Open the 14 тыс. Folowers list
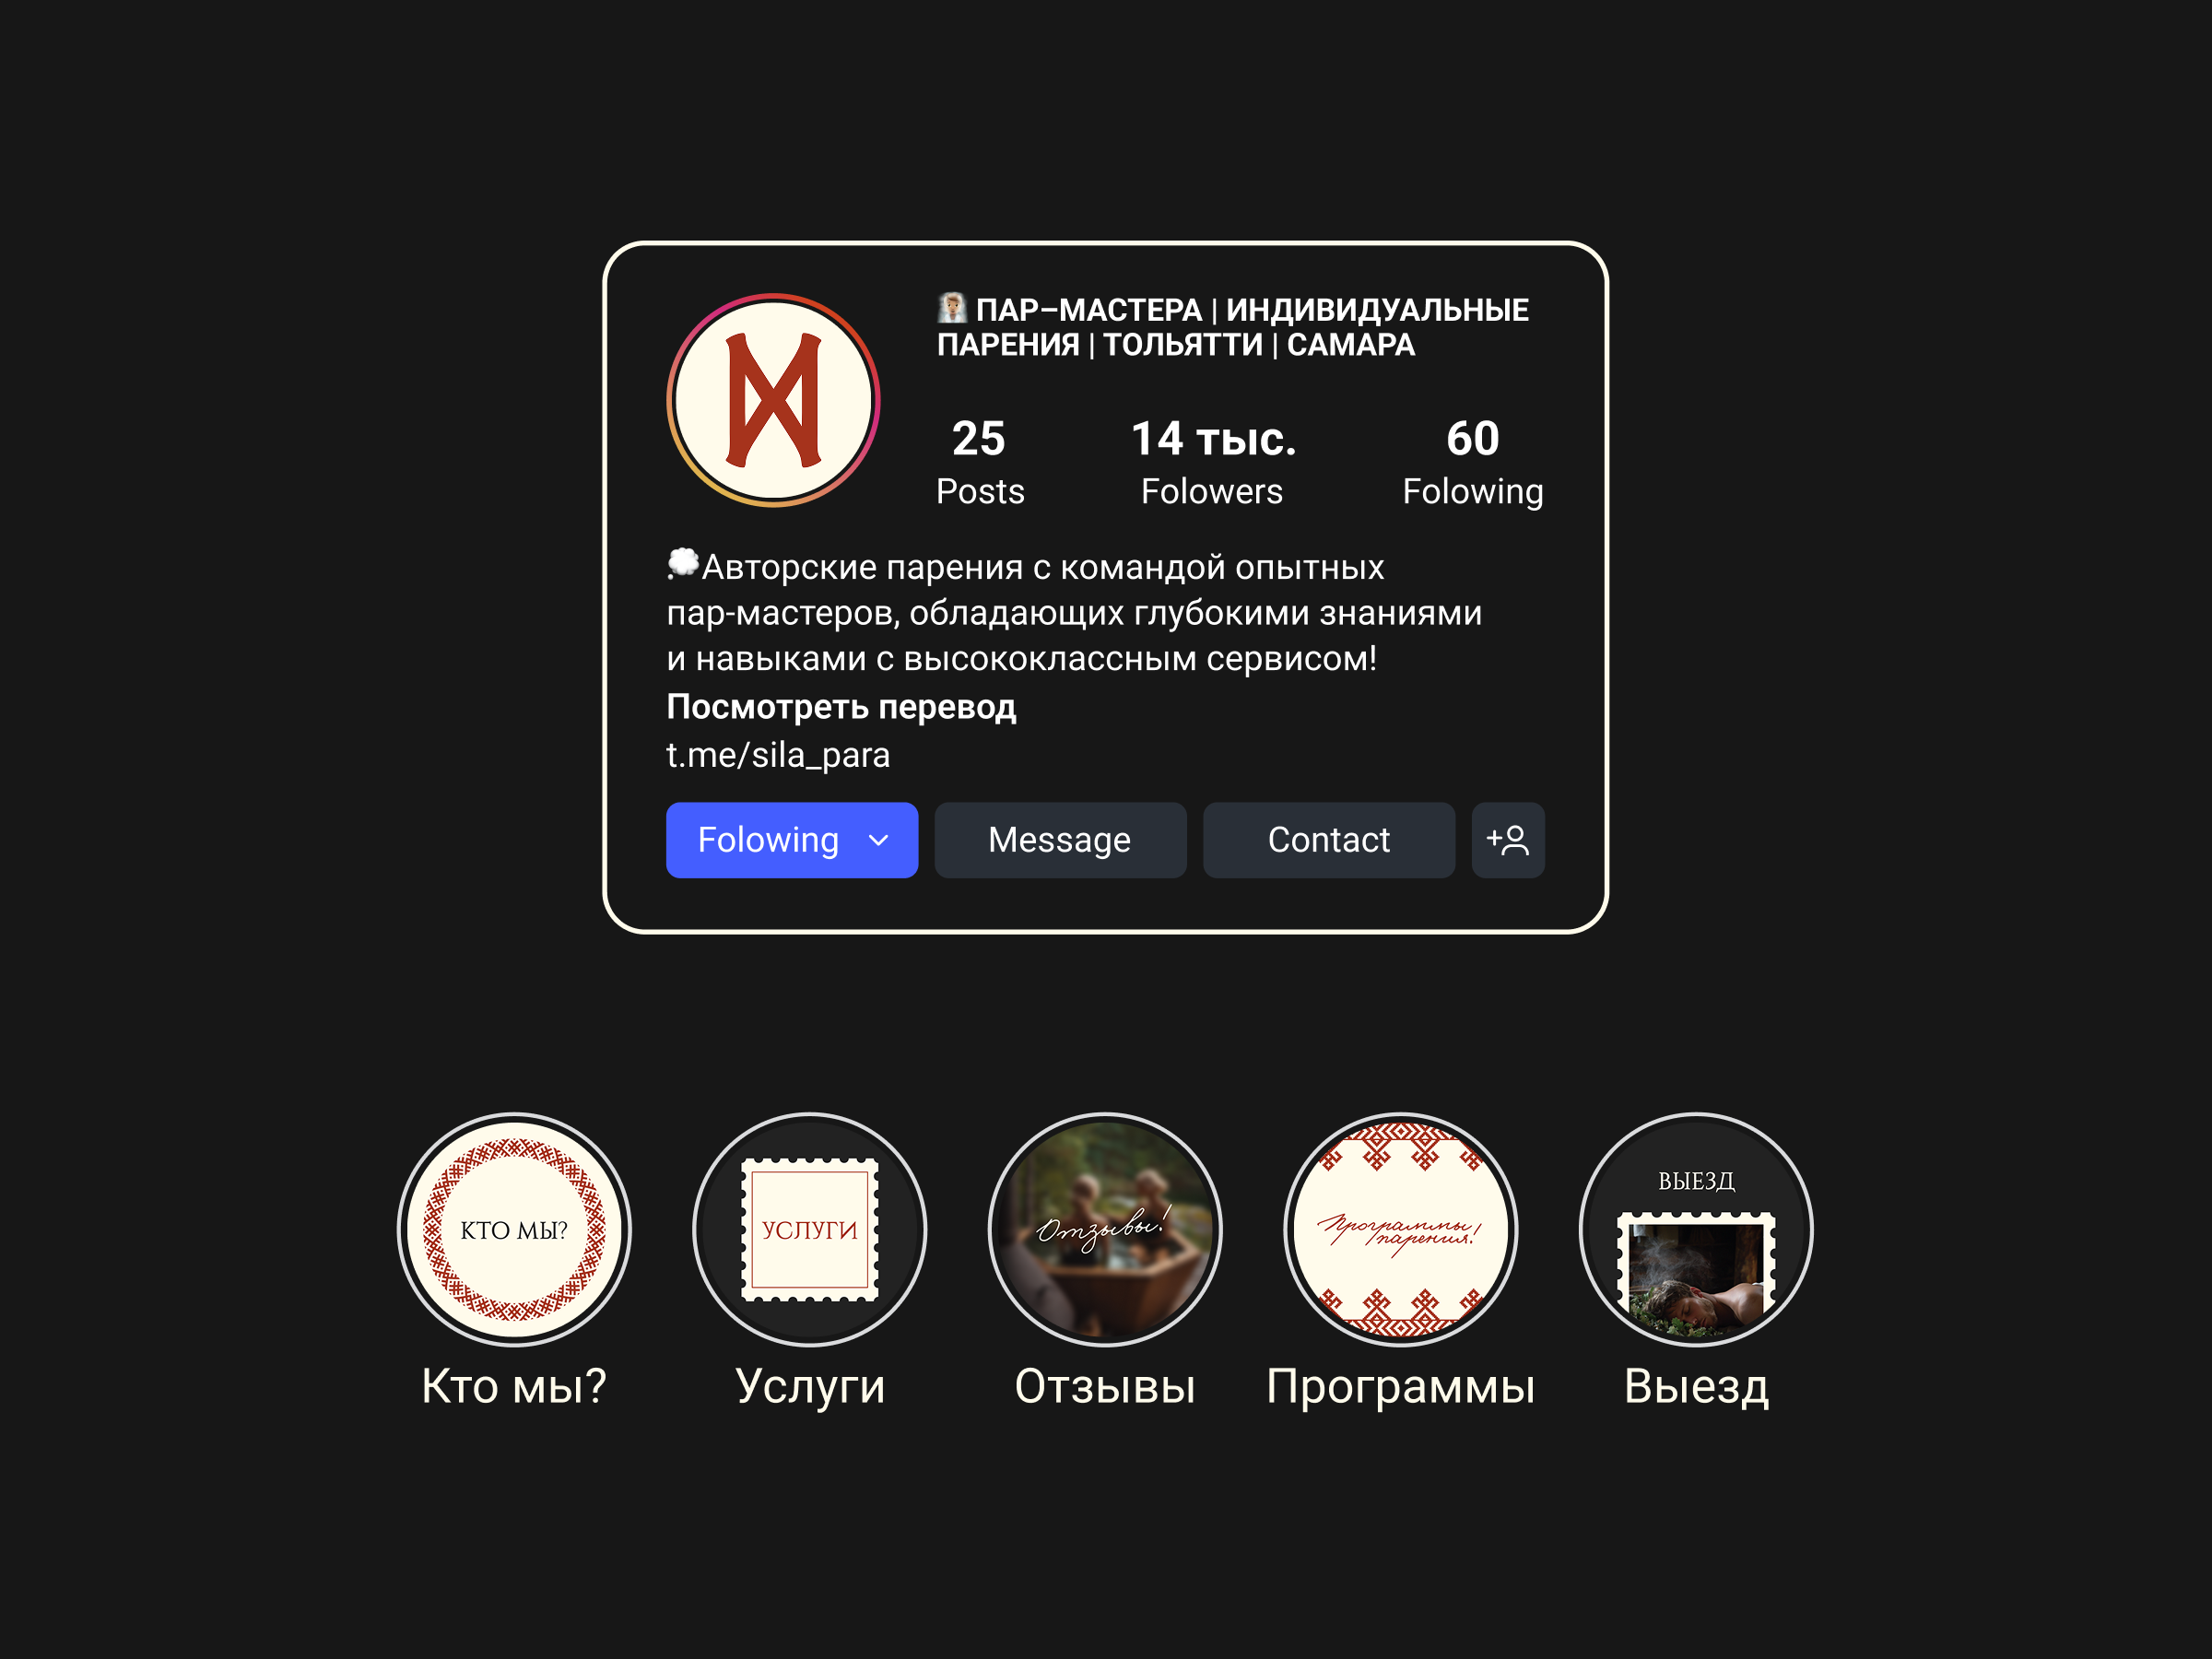This screenshot has height=1659, width=2212. click(1213, 463)
